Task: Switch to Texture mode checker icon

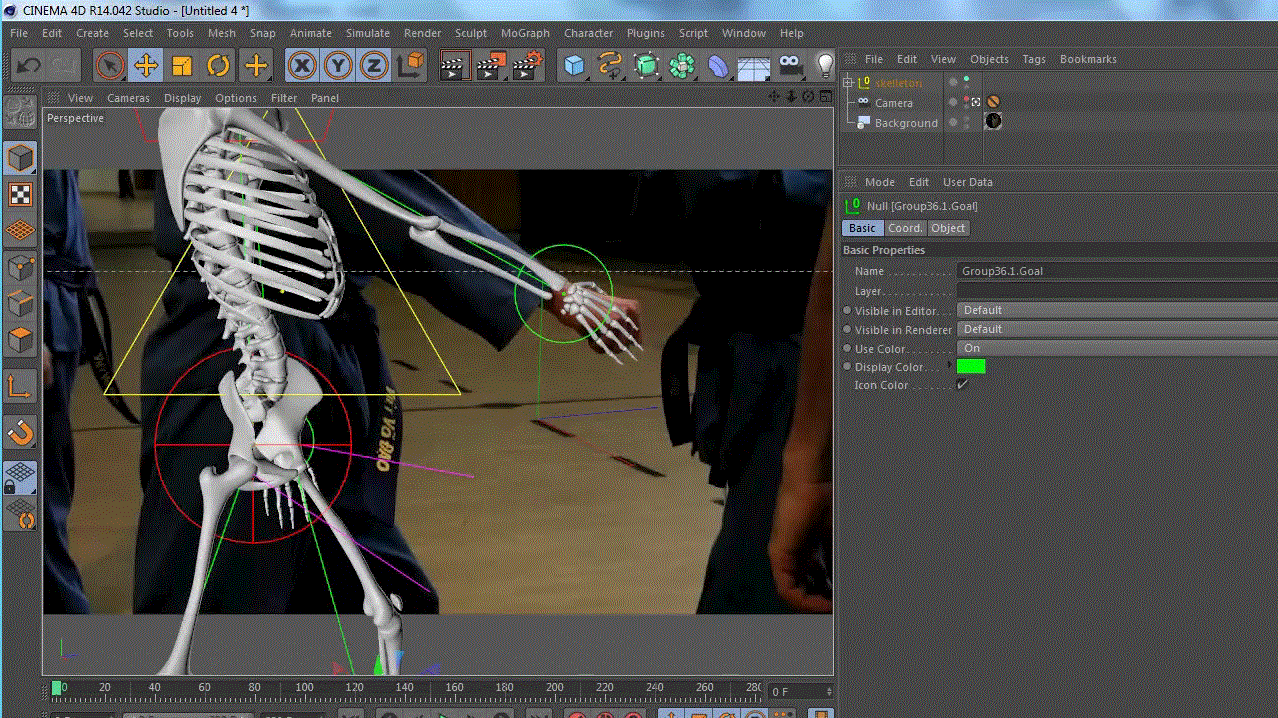Action: [21, 195]
